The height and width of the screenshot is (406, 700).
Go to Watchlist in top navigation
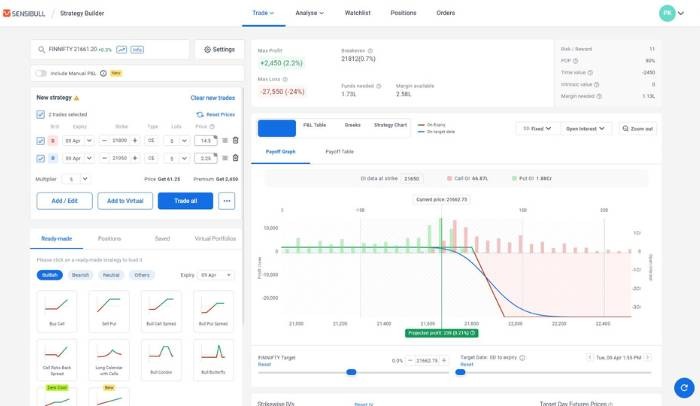coord(357,13)
